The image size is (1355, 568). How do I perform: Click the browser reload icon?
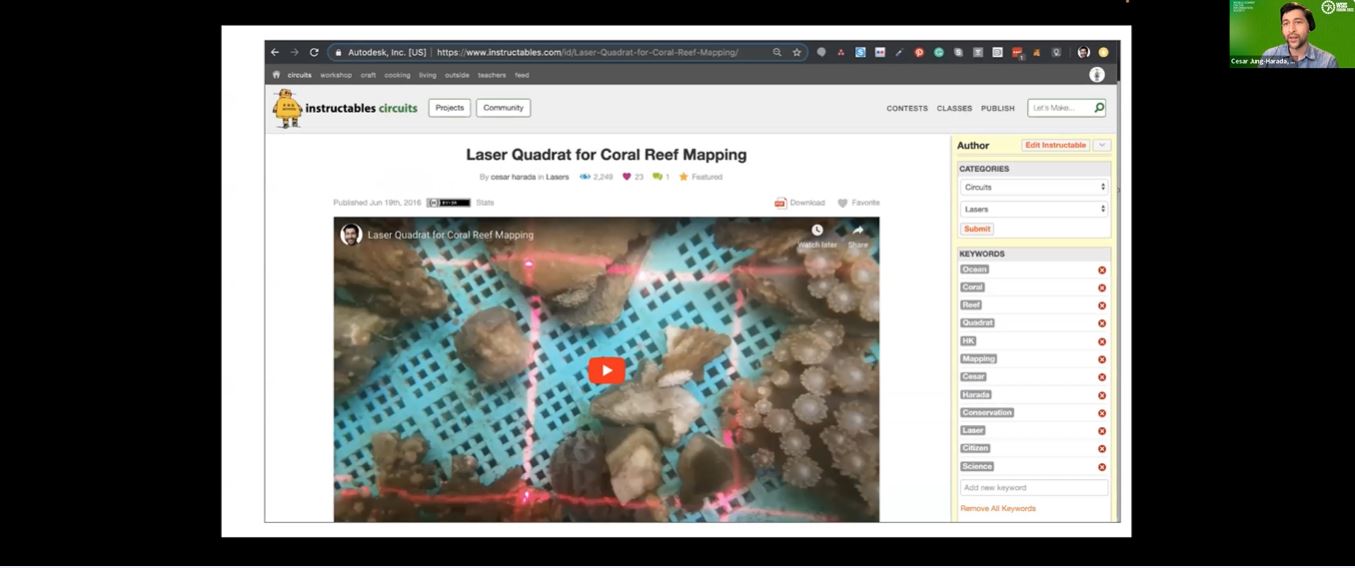[x=314, y=53]
